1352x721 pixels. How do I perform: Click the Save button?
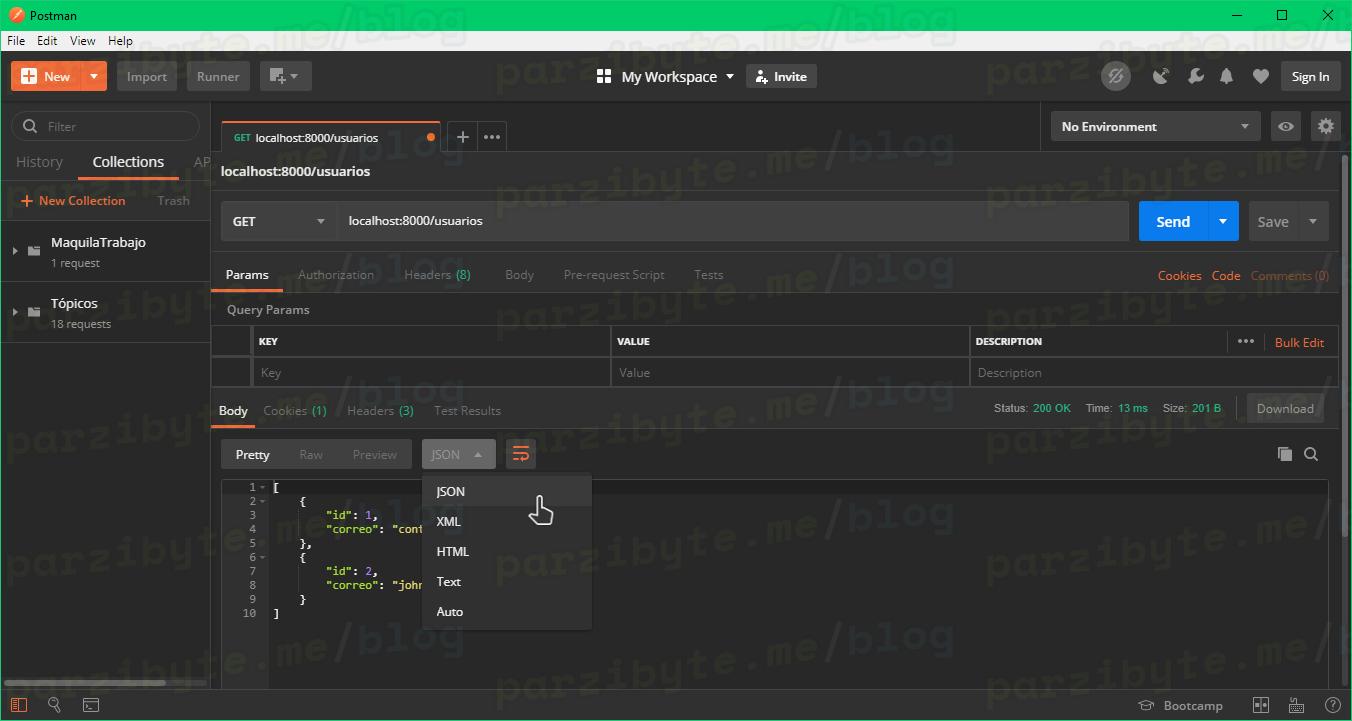1272,221
